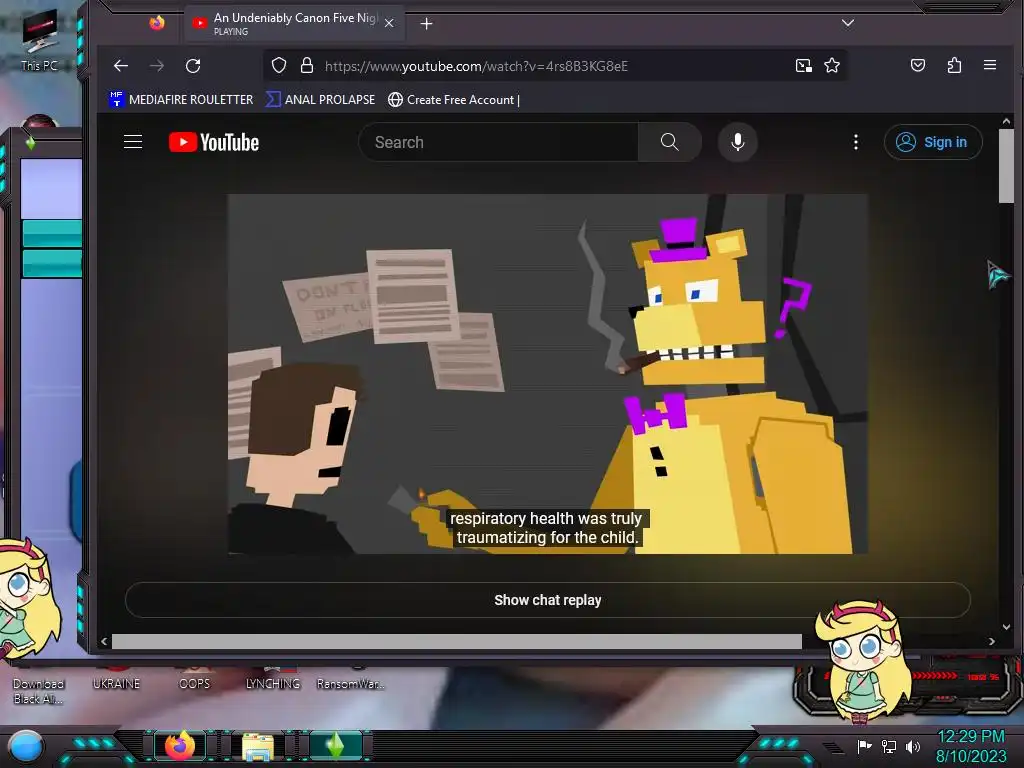Image resolution: width=1024 pixels, height=768 pixels.
Task: Click the green diamond taskbar app
Action: click(x=336, y=746)
